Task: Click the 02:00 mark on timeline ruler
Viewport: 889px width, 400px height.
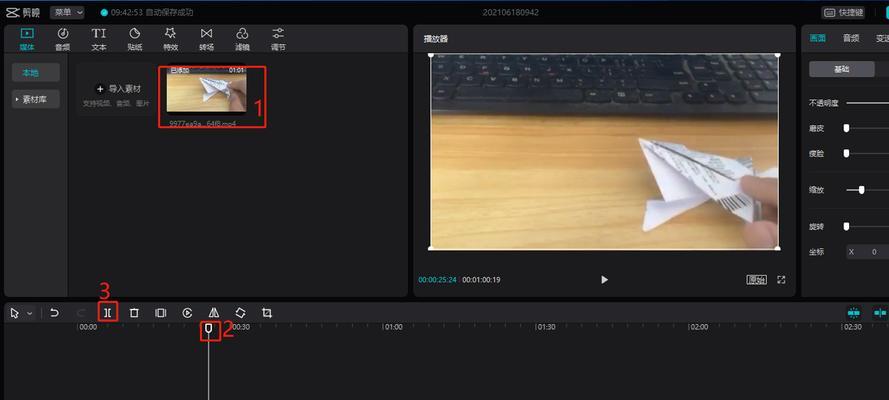Action: point(698,327)
